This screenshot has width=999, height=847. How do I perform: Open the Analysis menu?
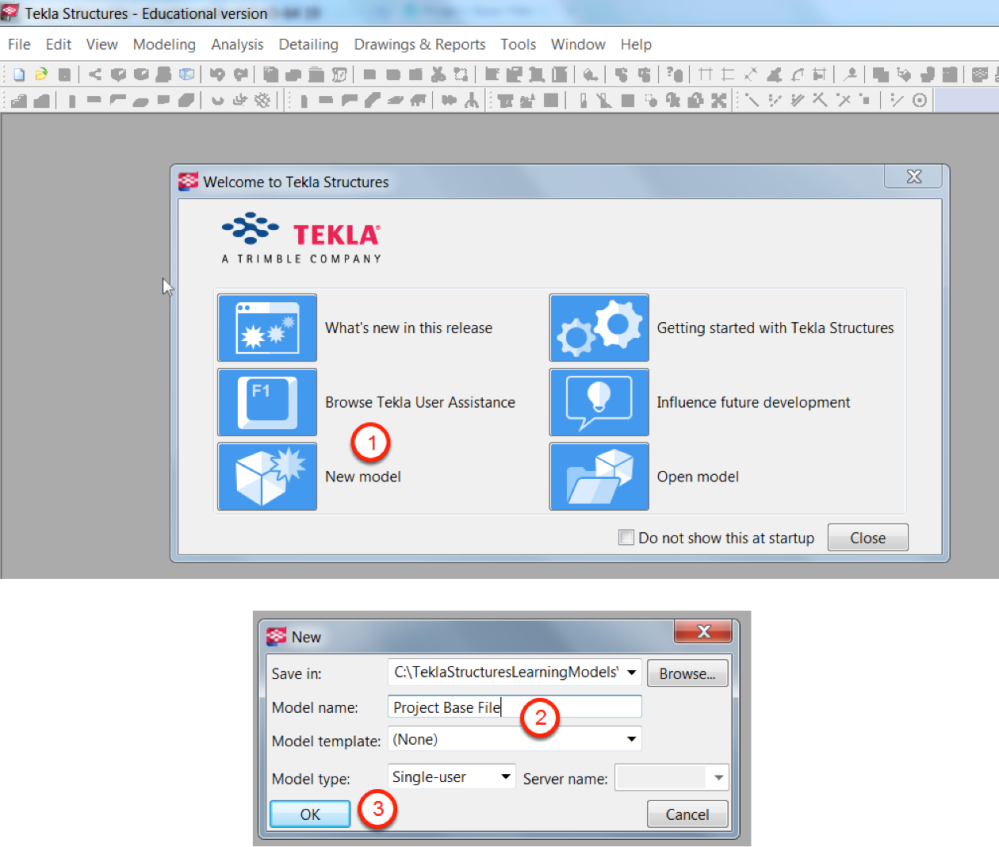coord(237,45)
